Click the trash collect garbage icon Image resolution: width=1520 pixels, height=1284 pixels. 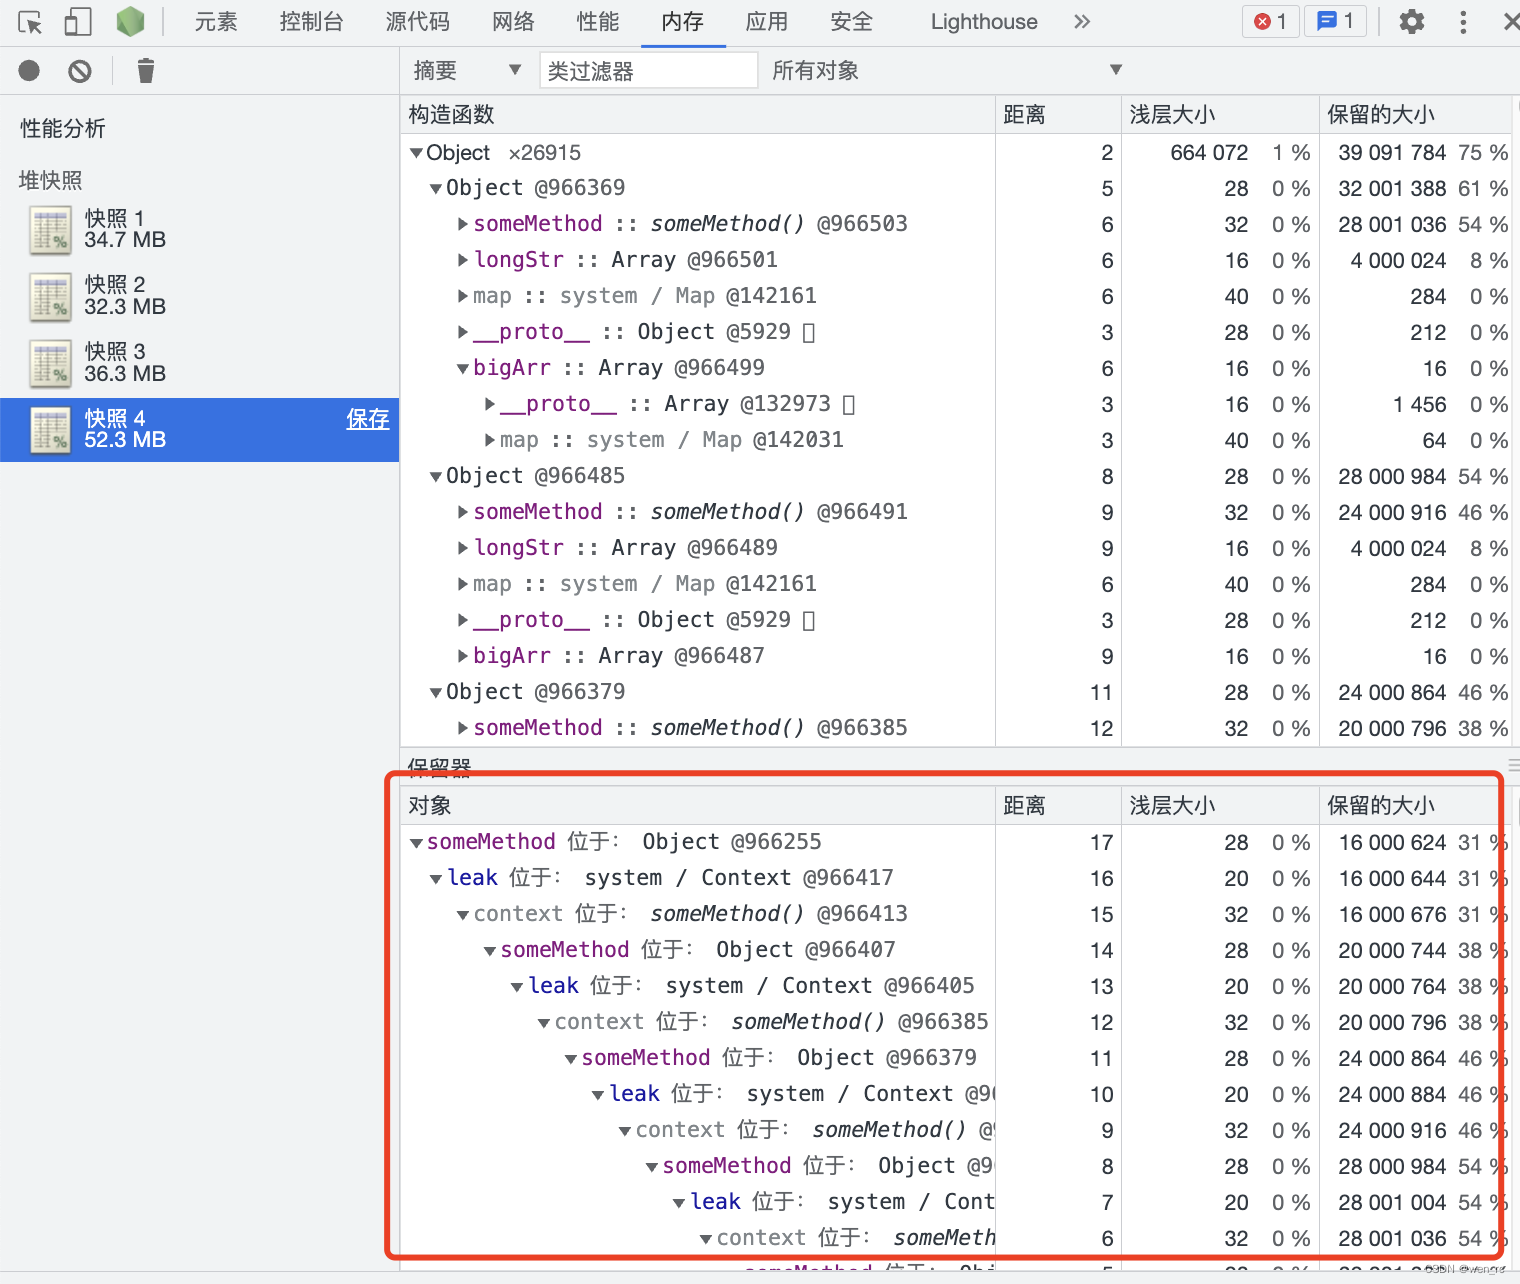pos(146,71)
